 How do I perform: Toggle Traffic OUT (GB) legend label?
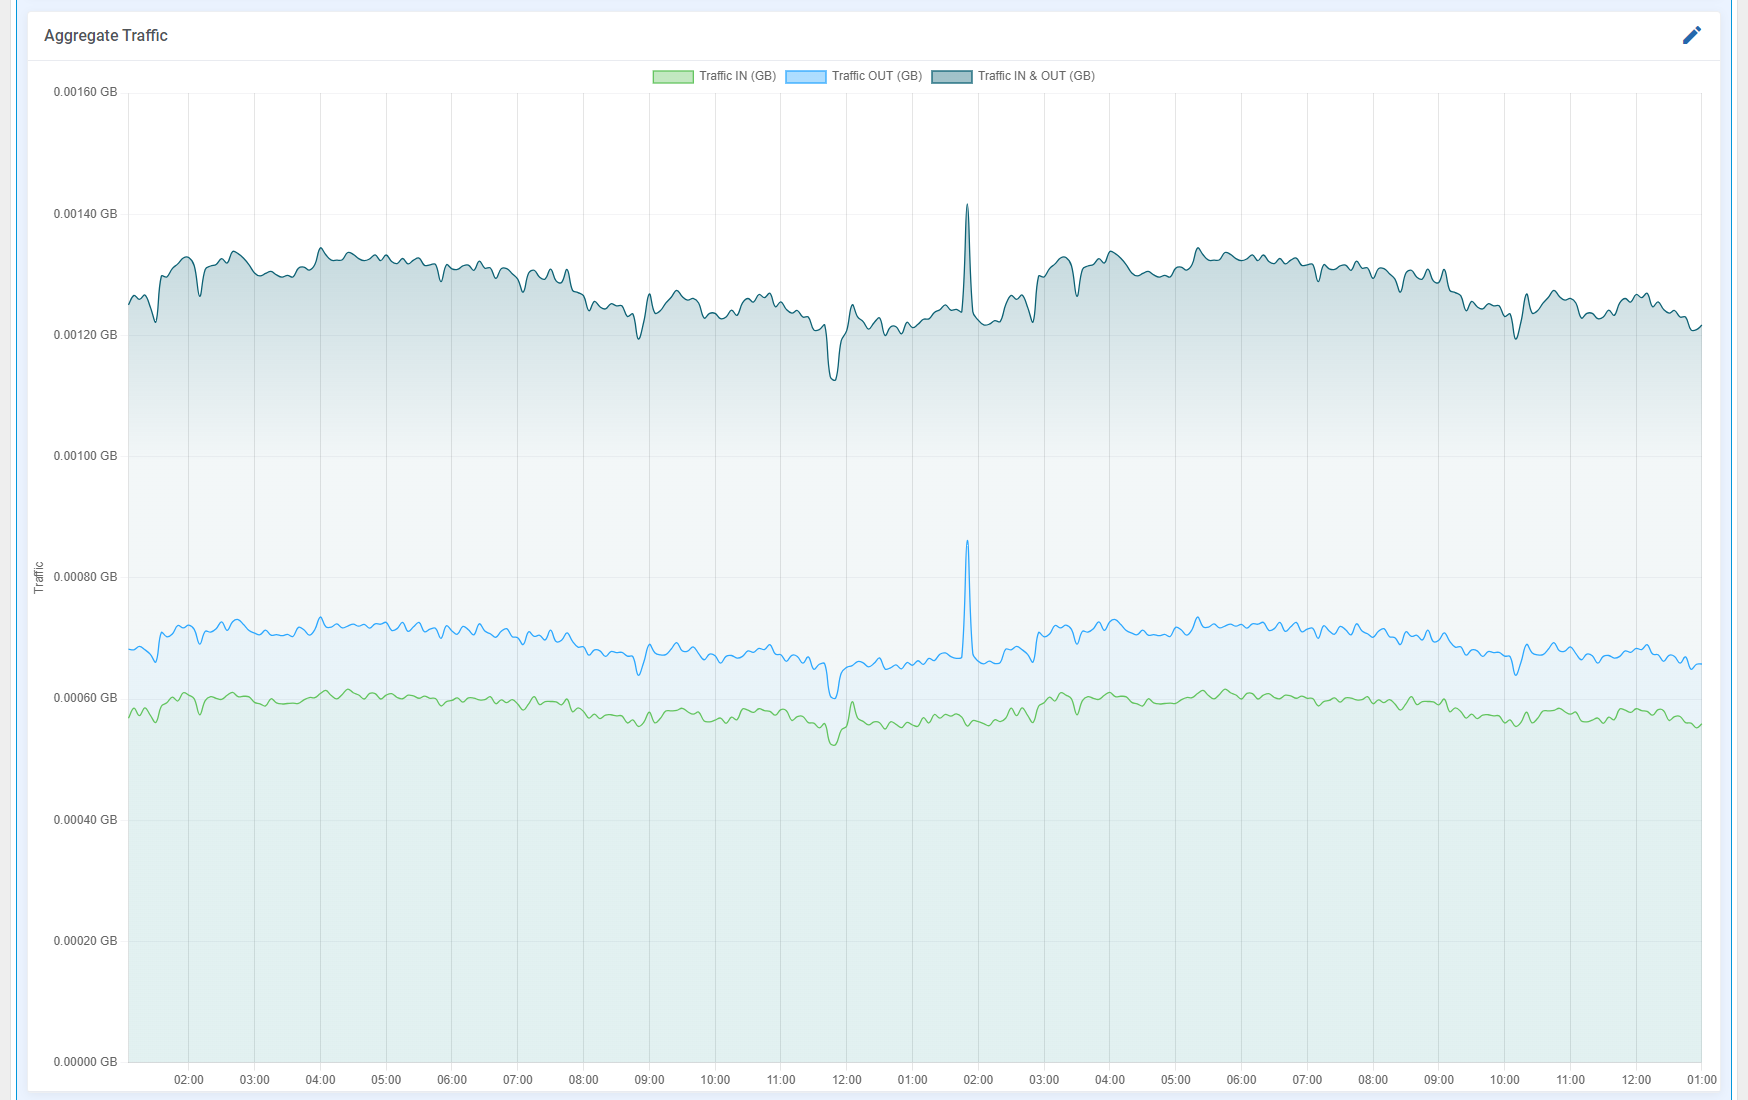coord(876,76)
